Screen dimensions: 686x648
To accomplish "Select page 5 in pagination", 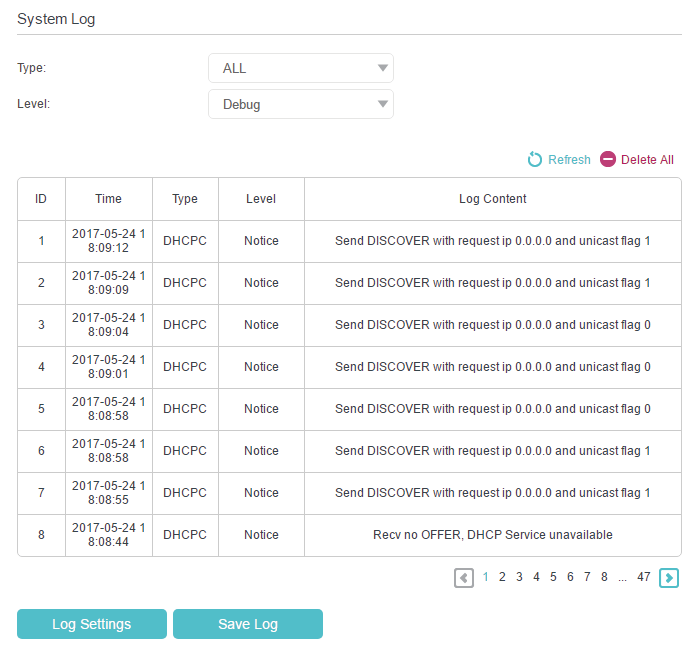I will pos(553,577).
